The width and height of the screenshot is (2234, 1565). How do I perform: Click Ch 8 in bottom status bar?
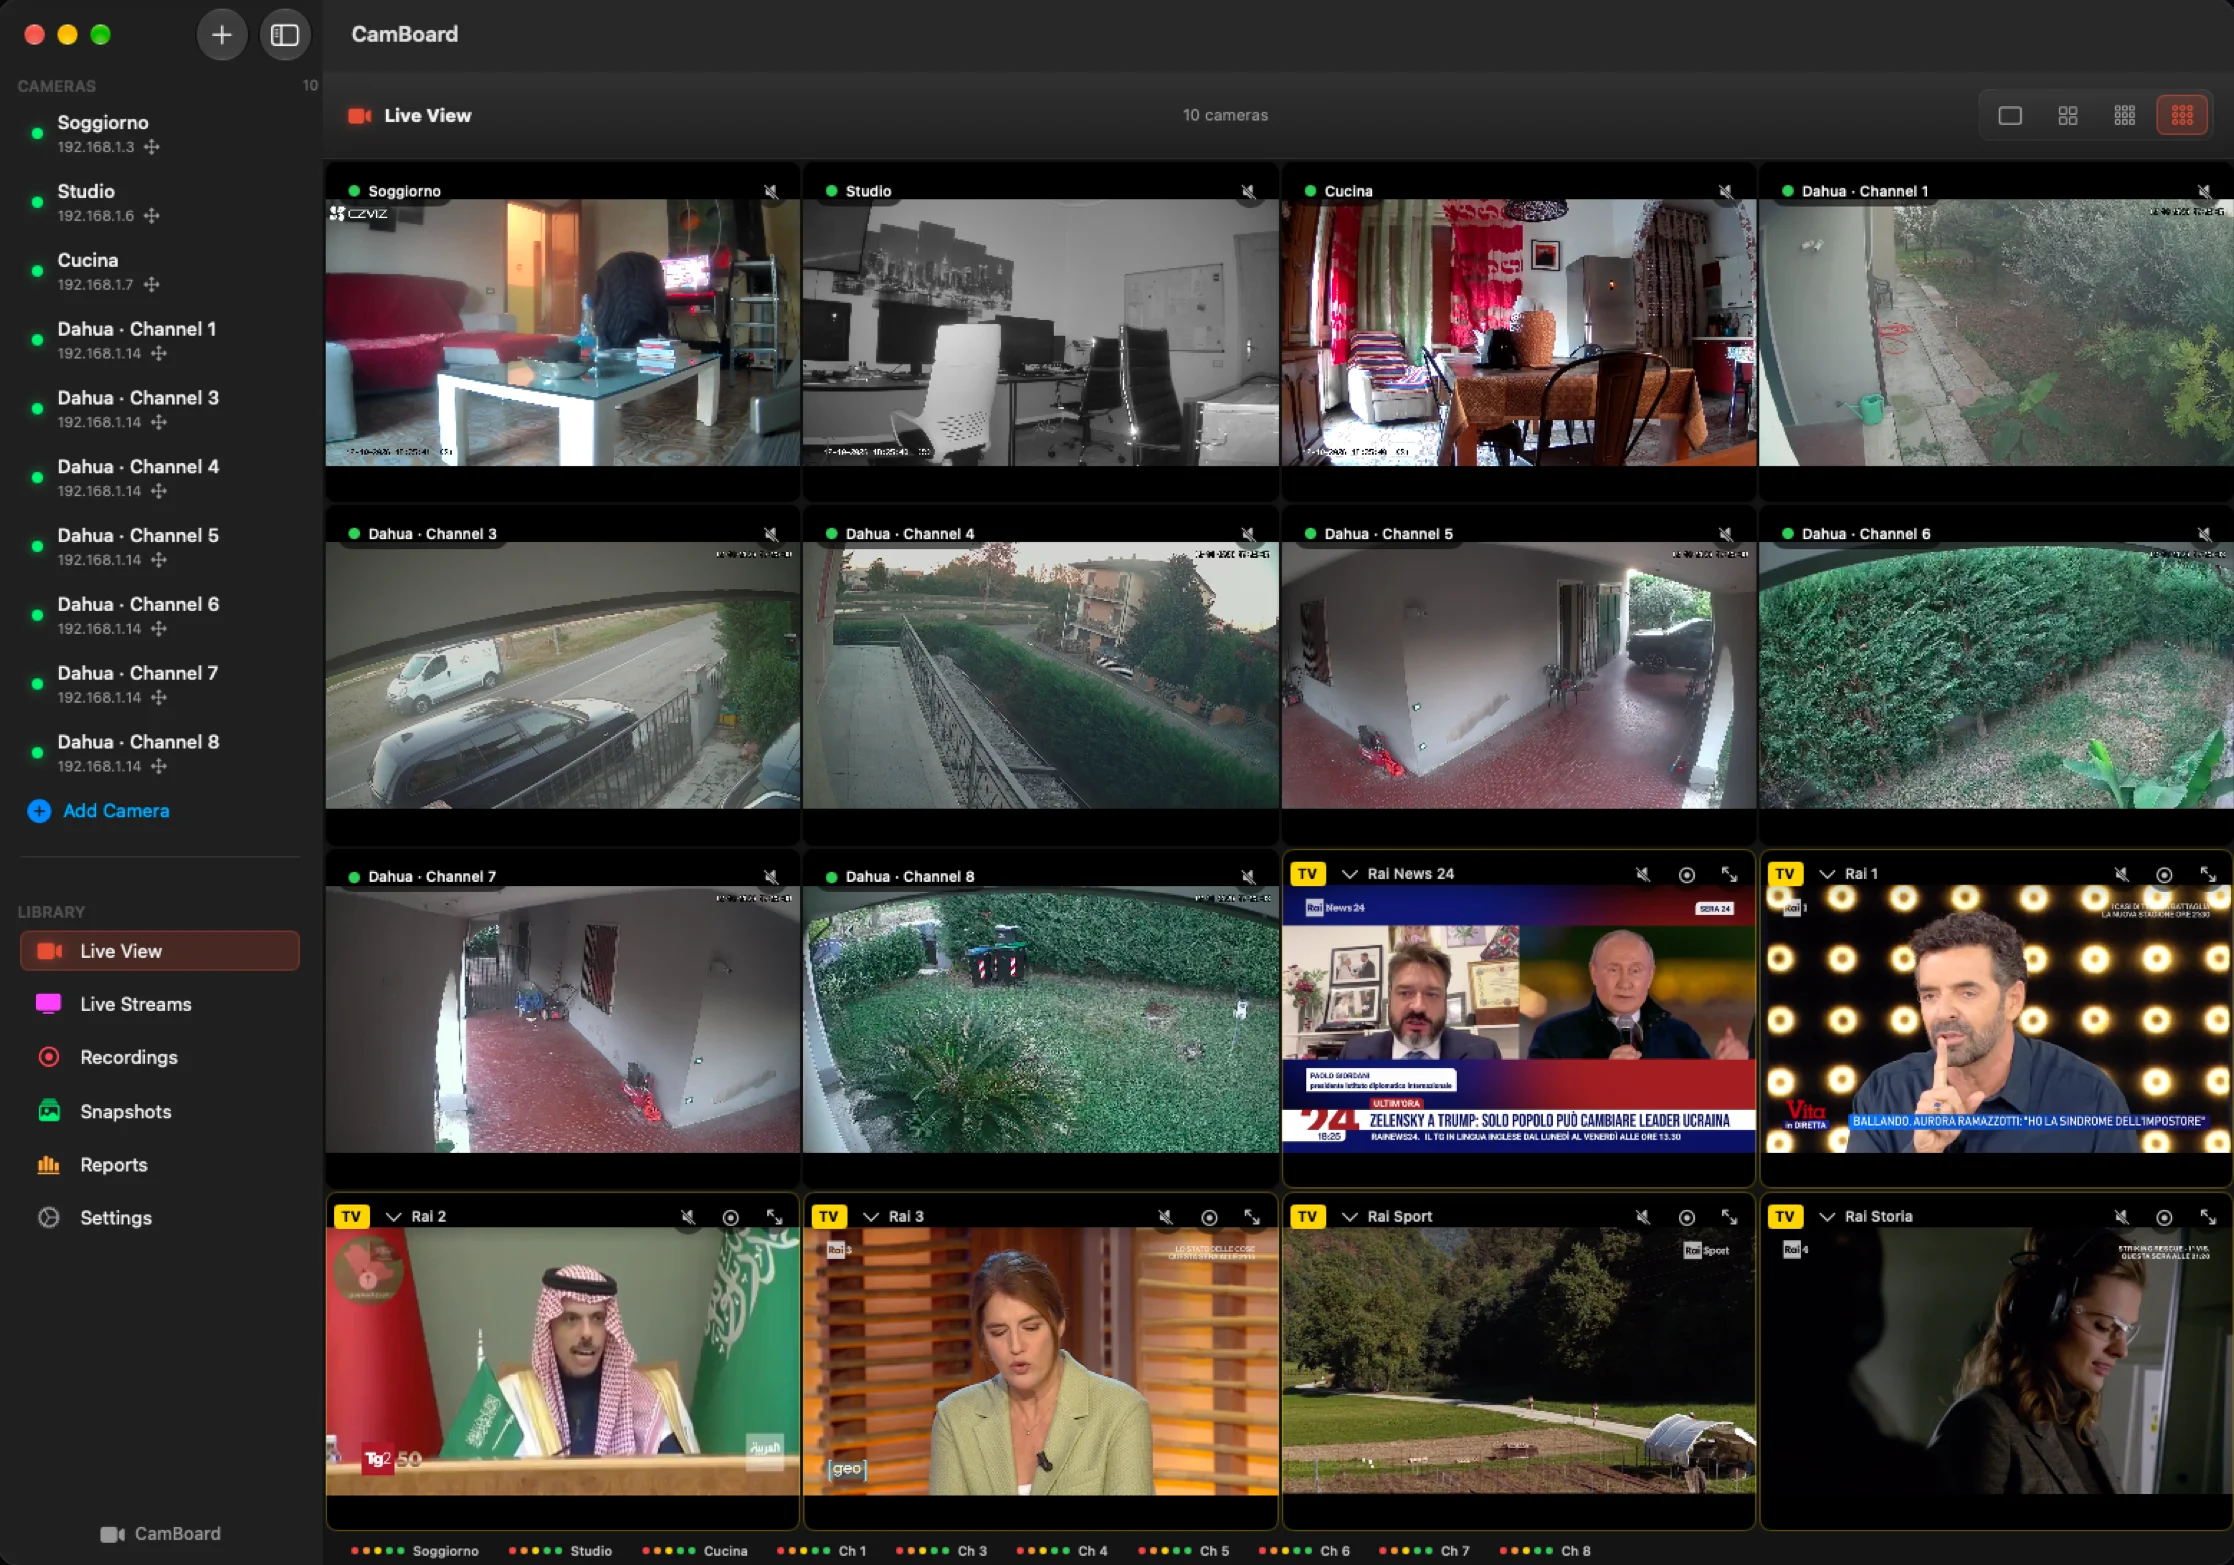1545,1551
